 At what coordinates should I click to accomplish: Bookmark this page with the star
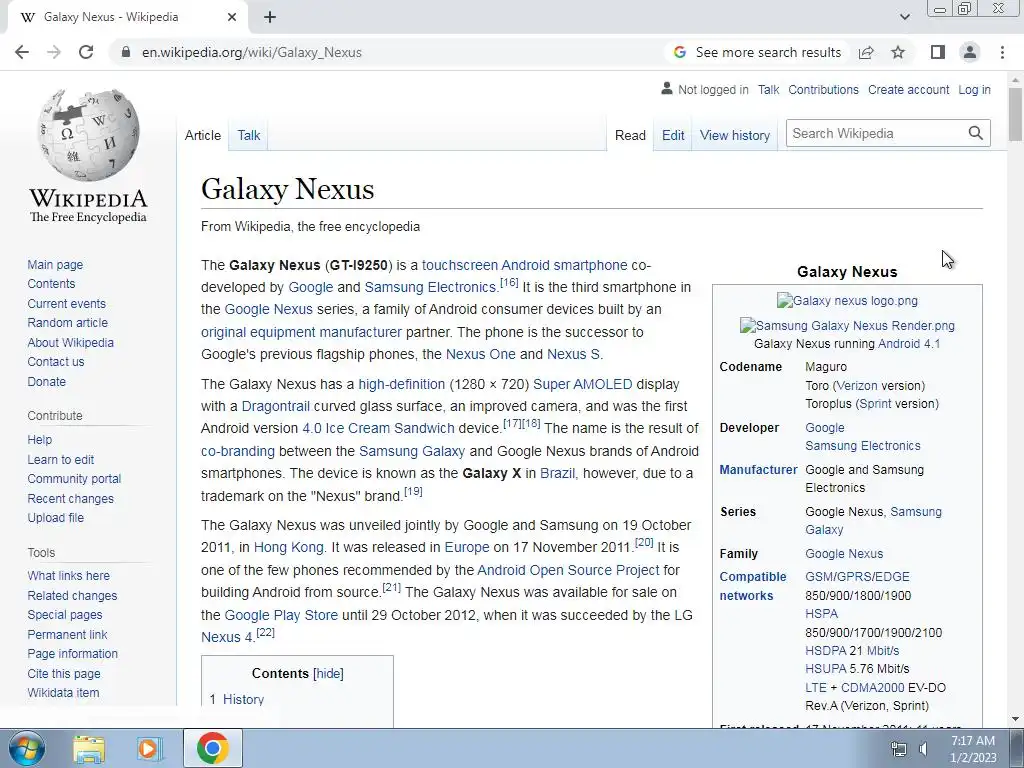click(x=899, y=52)
